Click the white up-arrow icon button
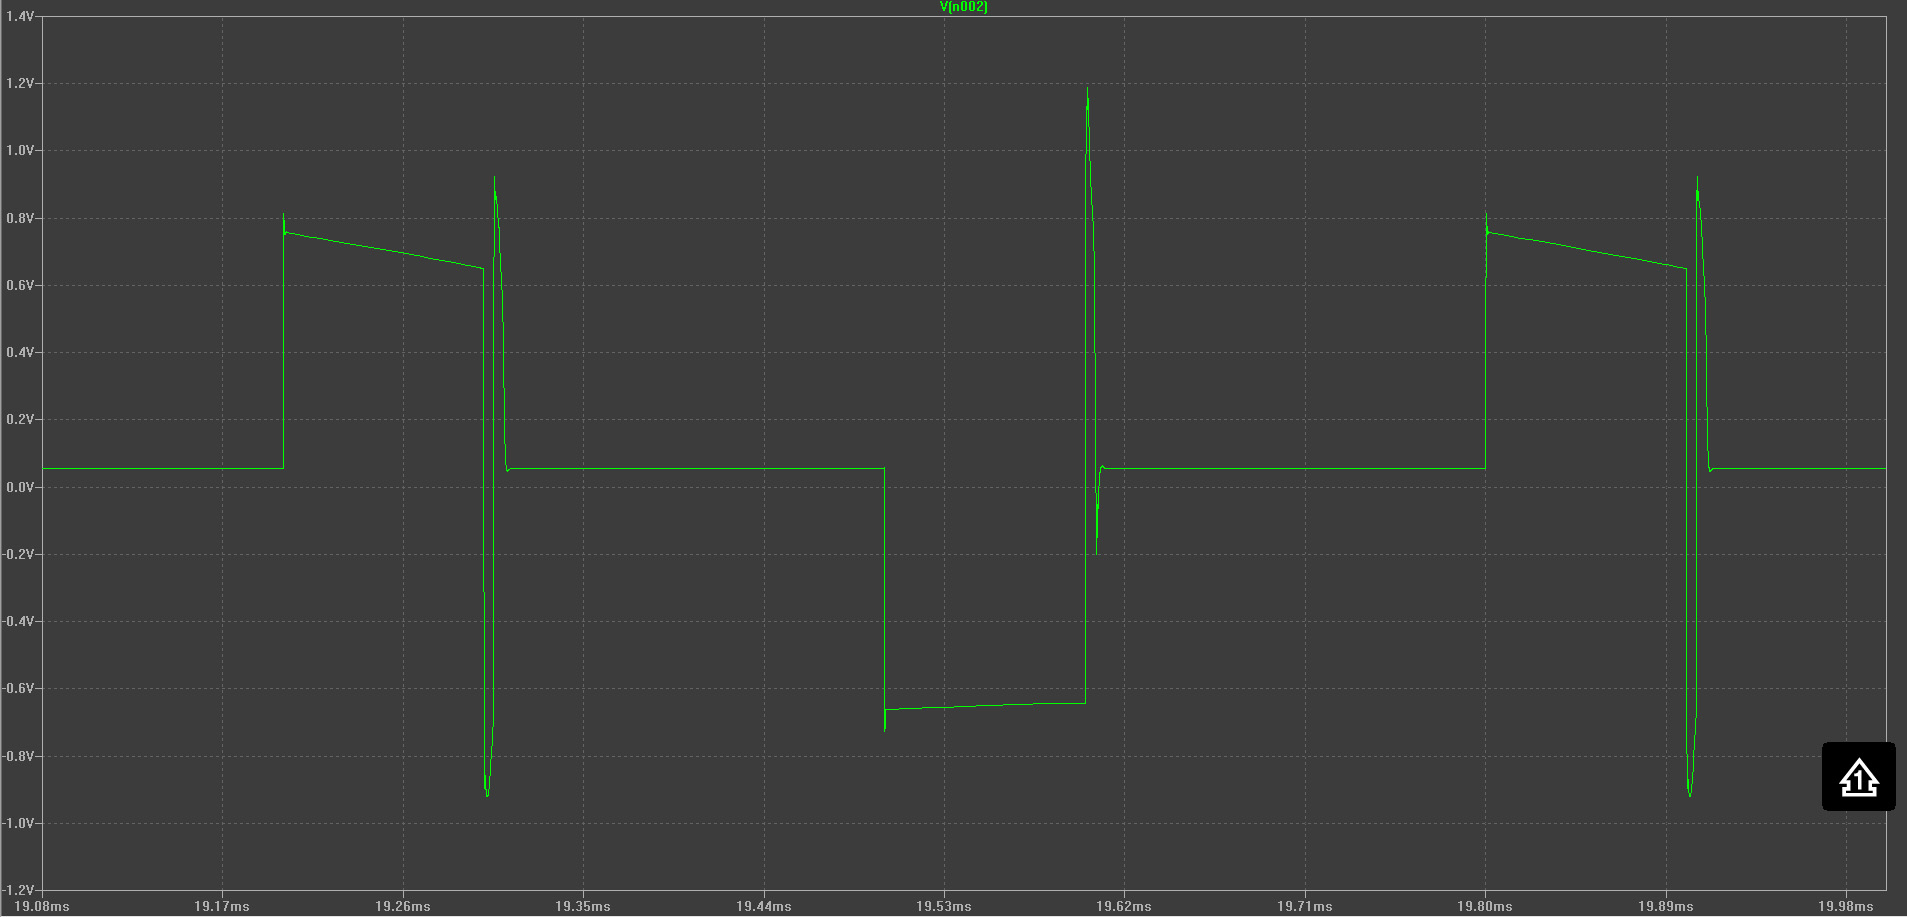 (1858, 777)
